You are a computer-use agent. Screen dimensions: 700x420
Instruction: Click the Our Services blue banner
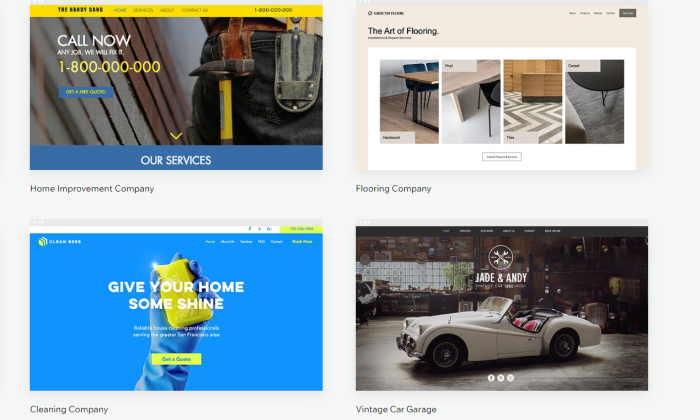pos(176,158)
